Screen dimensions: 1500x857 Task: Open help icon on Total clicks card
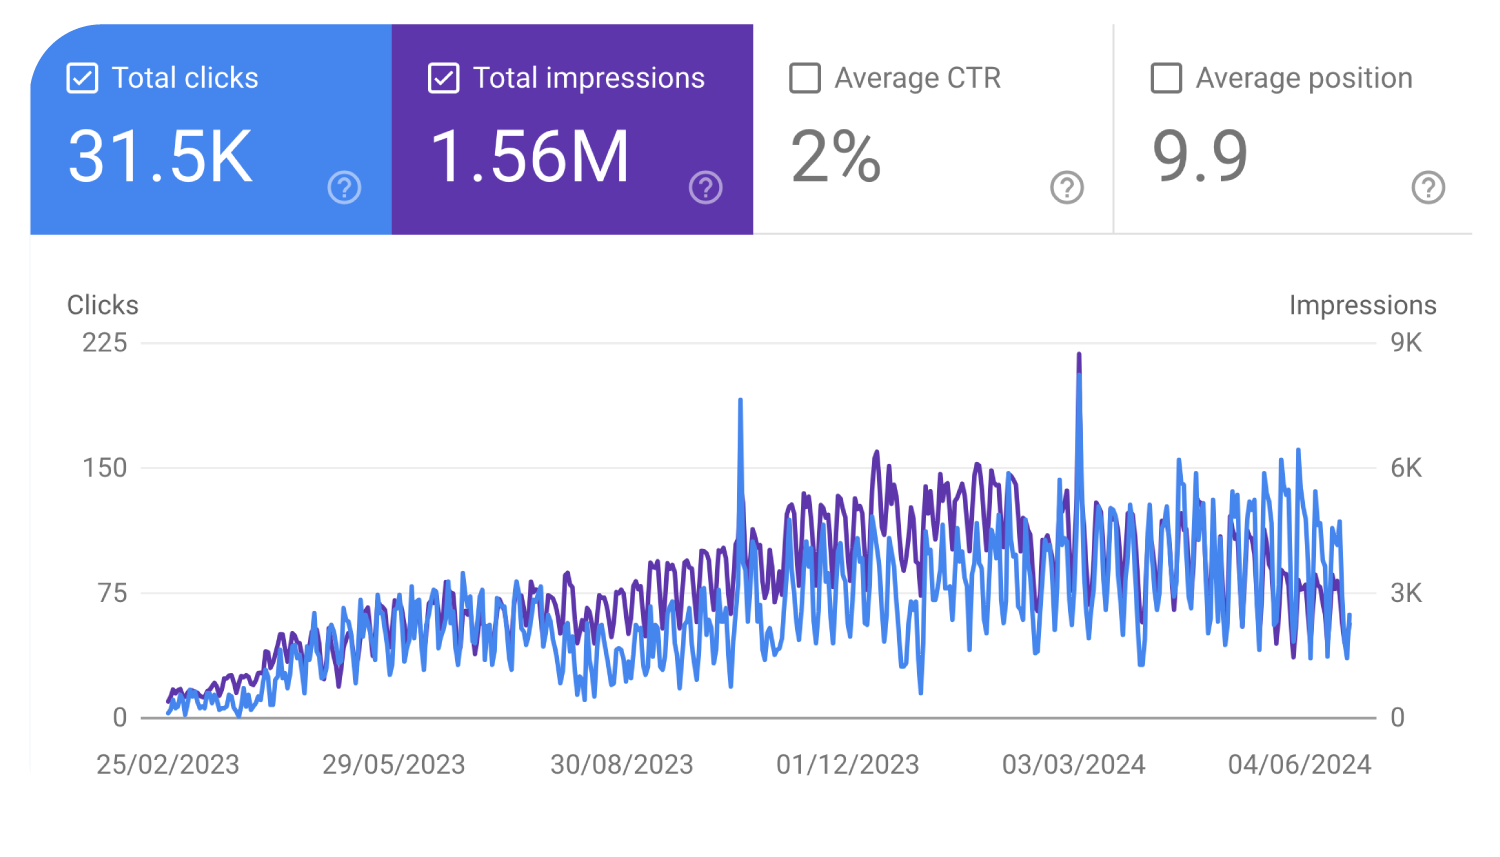pyautogui.click(x=344, y=187)
